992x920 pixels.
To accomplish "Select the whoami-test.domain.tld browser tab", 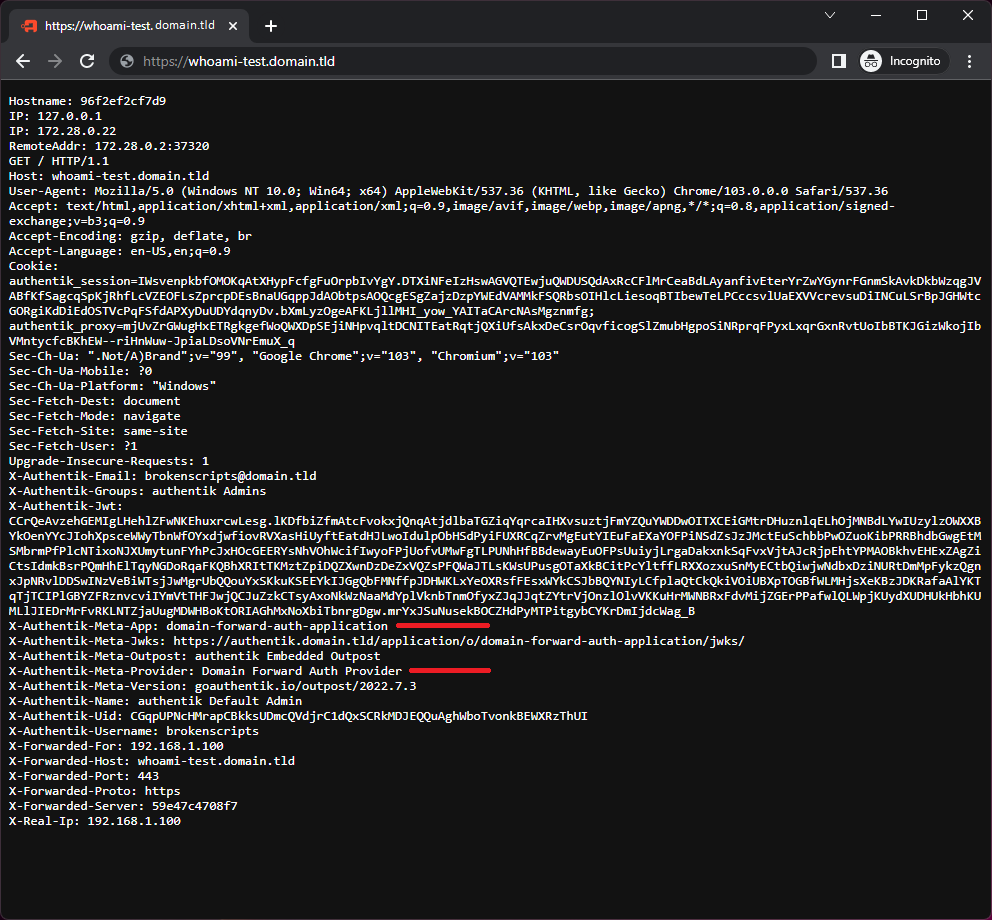I will pyautogui.click(x=129, y=26).
